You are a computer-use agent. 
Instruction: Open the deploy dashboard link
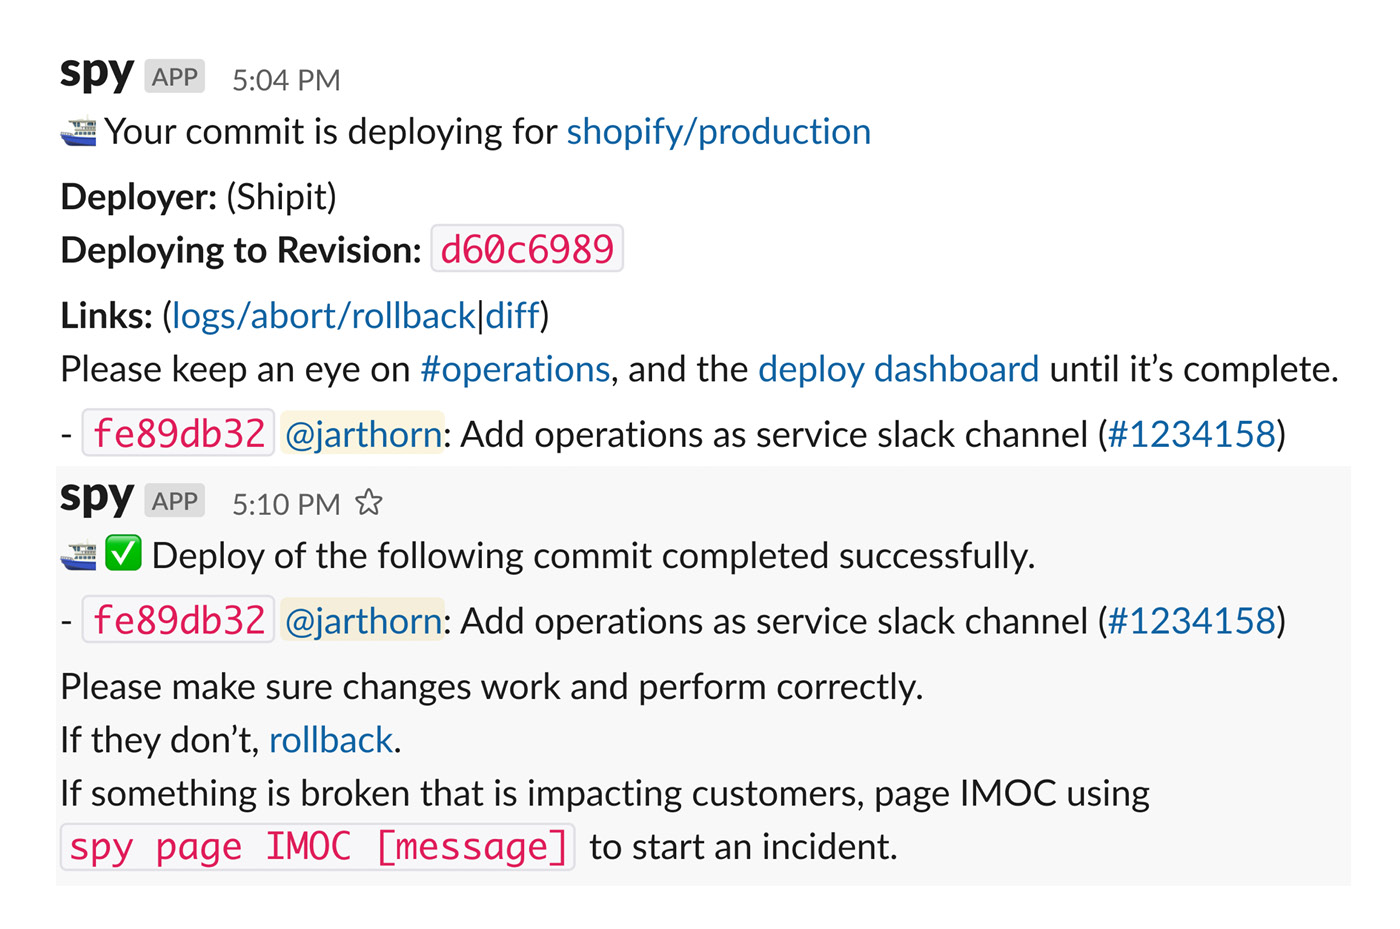(898, 370)
